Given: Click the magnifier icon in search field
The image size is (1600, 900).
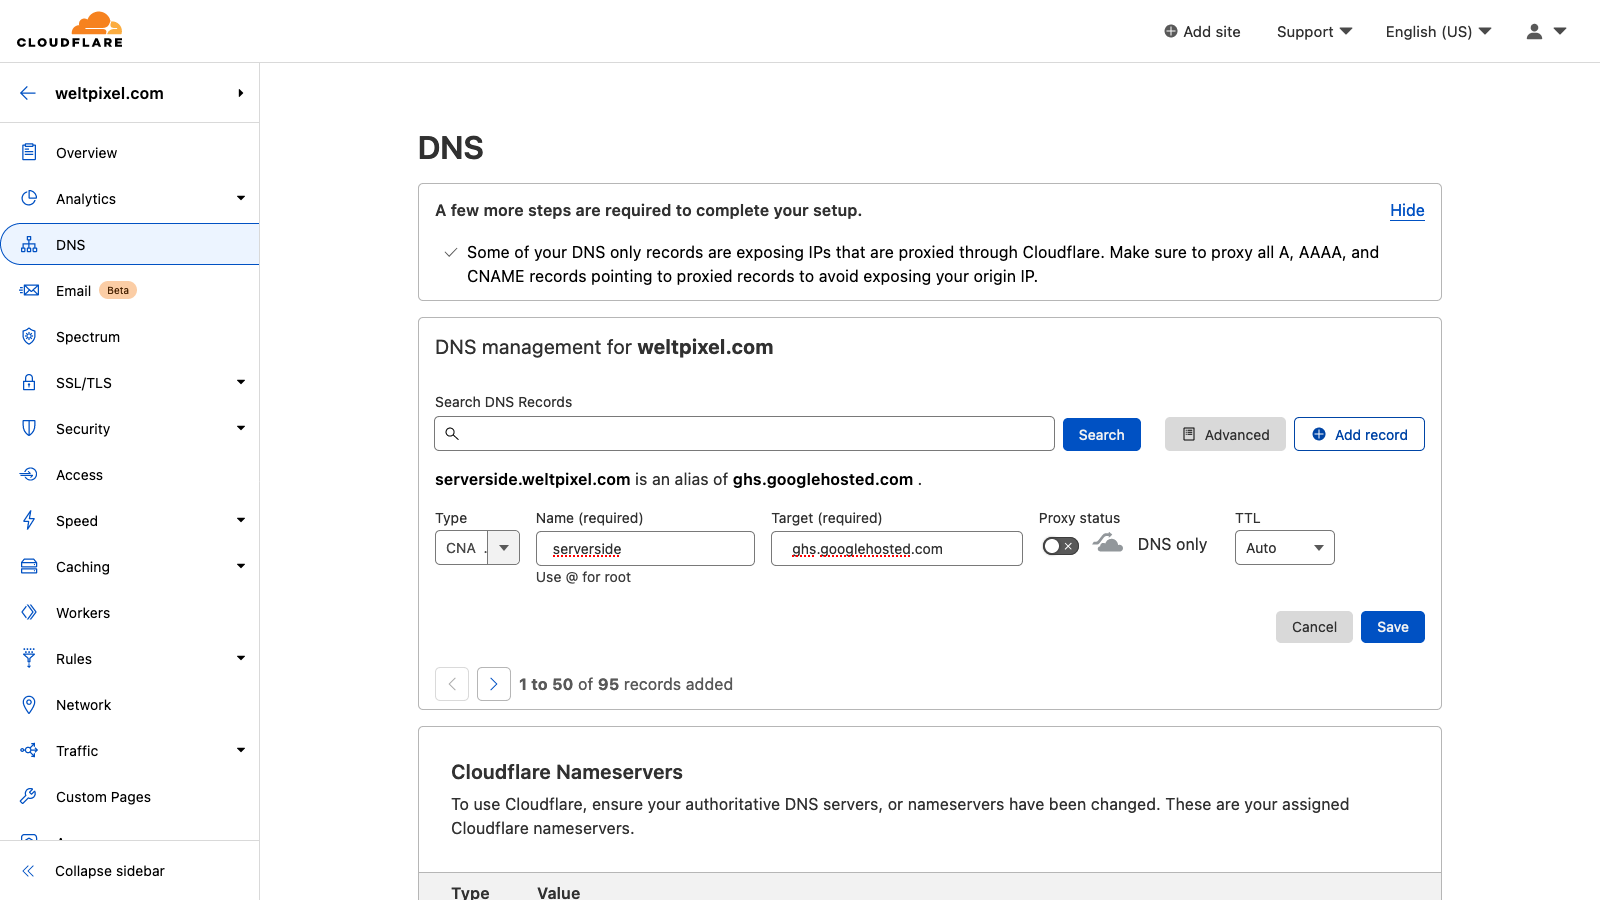Looking at the screenshot, I should tap(452, 433).
